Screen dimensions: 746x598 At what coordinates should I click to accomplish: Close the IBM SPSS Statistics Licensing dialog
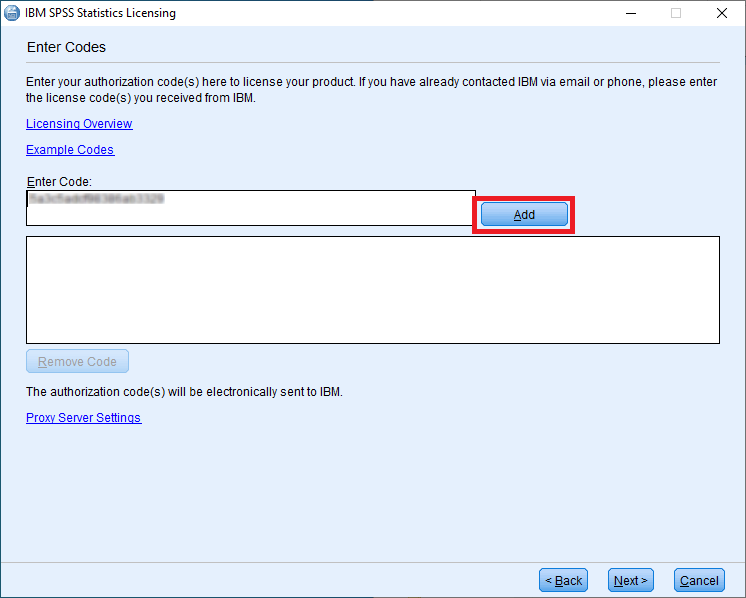(721, 13)
